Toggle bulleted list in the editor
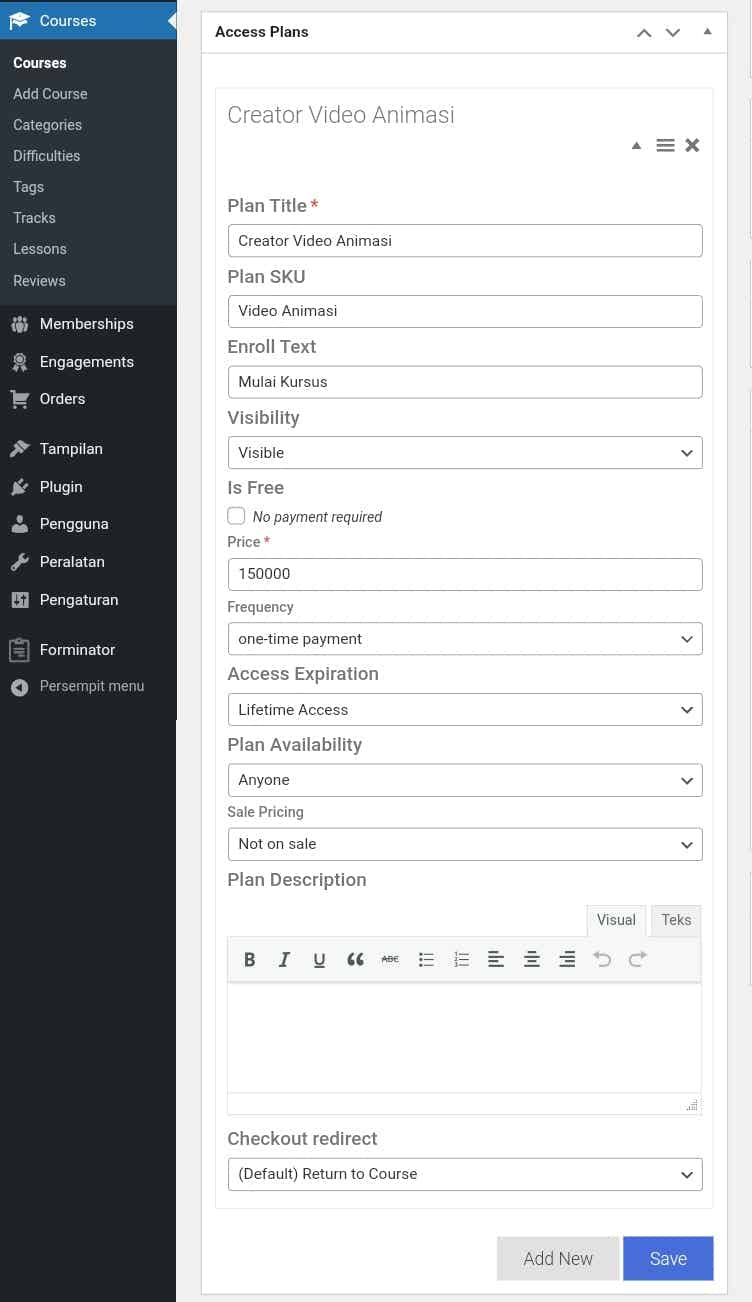This screenshot has width=752, height=1302. [426, 960]
